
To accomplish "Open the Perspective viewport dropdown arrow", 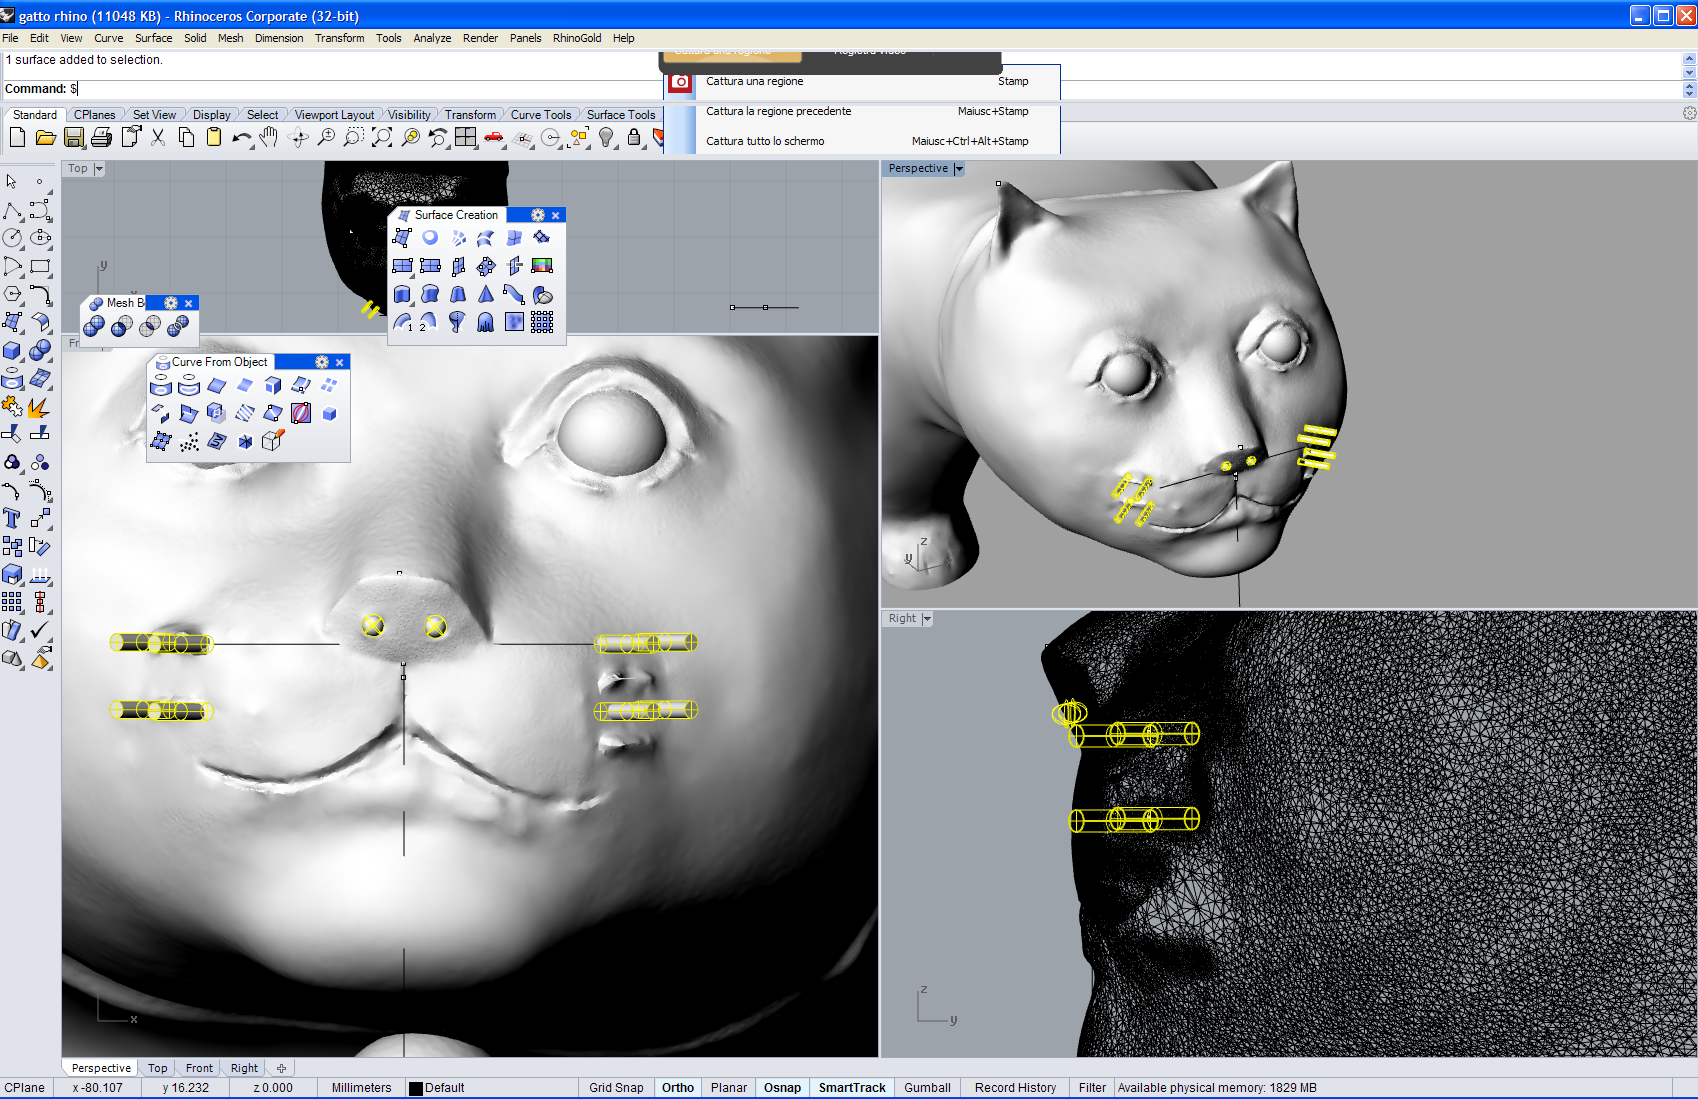I will coord(959,169).
